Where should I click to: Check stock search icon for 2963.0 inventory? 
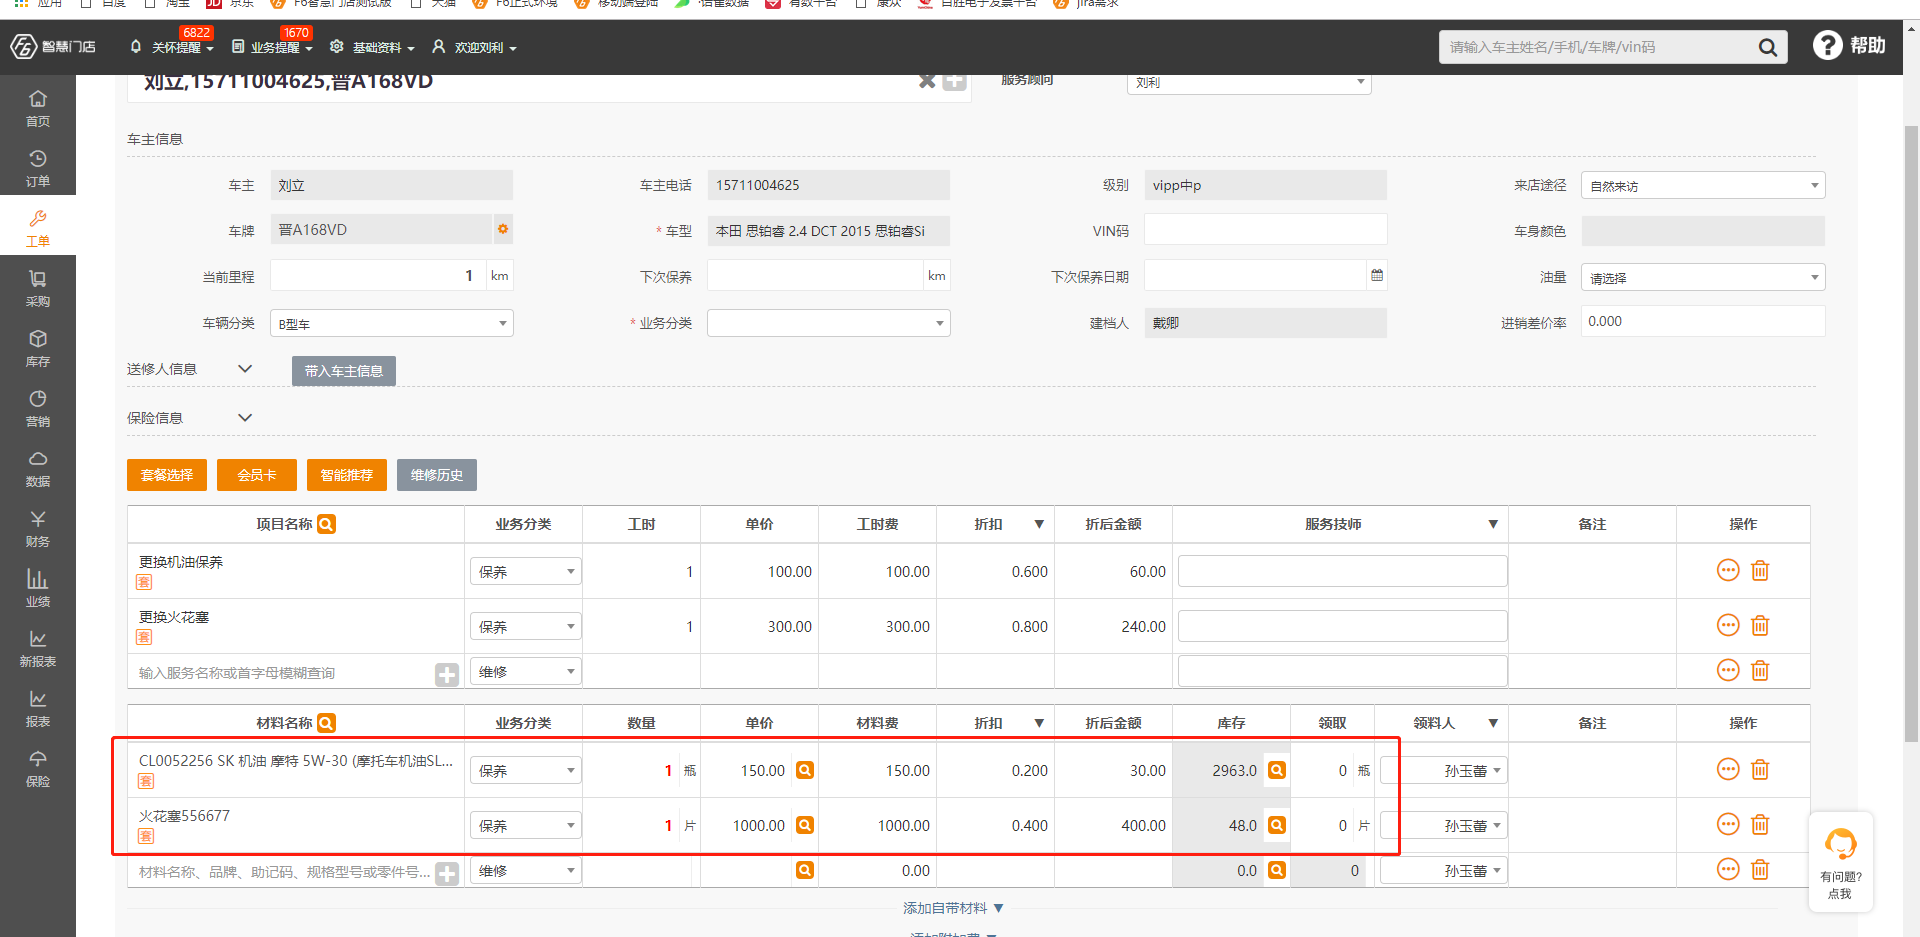pos(1276,770)
